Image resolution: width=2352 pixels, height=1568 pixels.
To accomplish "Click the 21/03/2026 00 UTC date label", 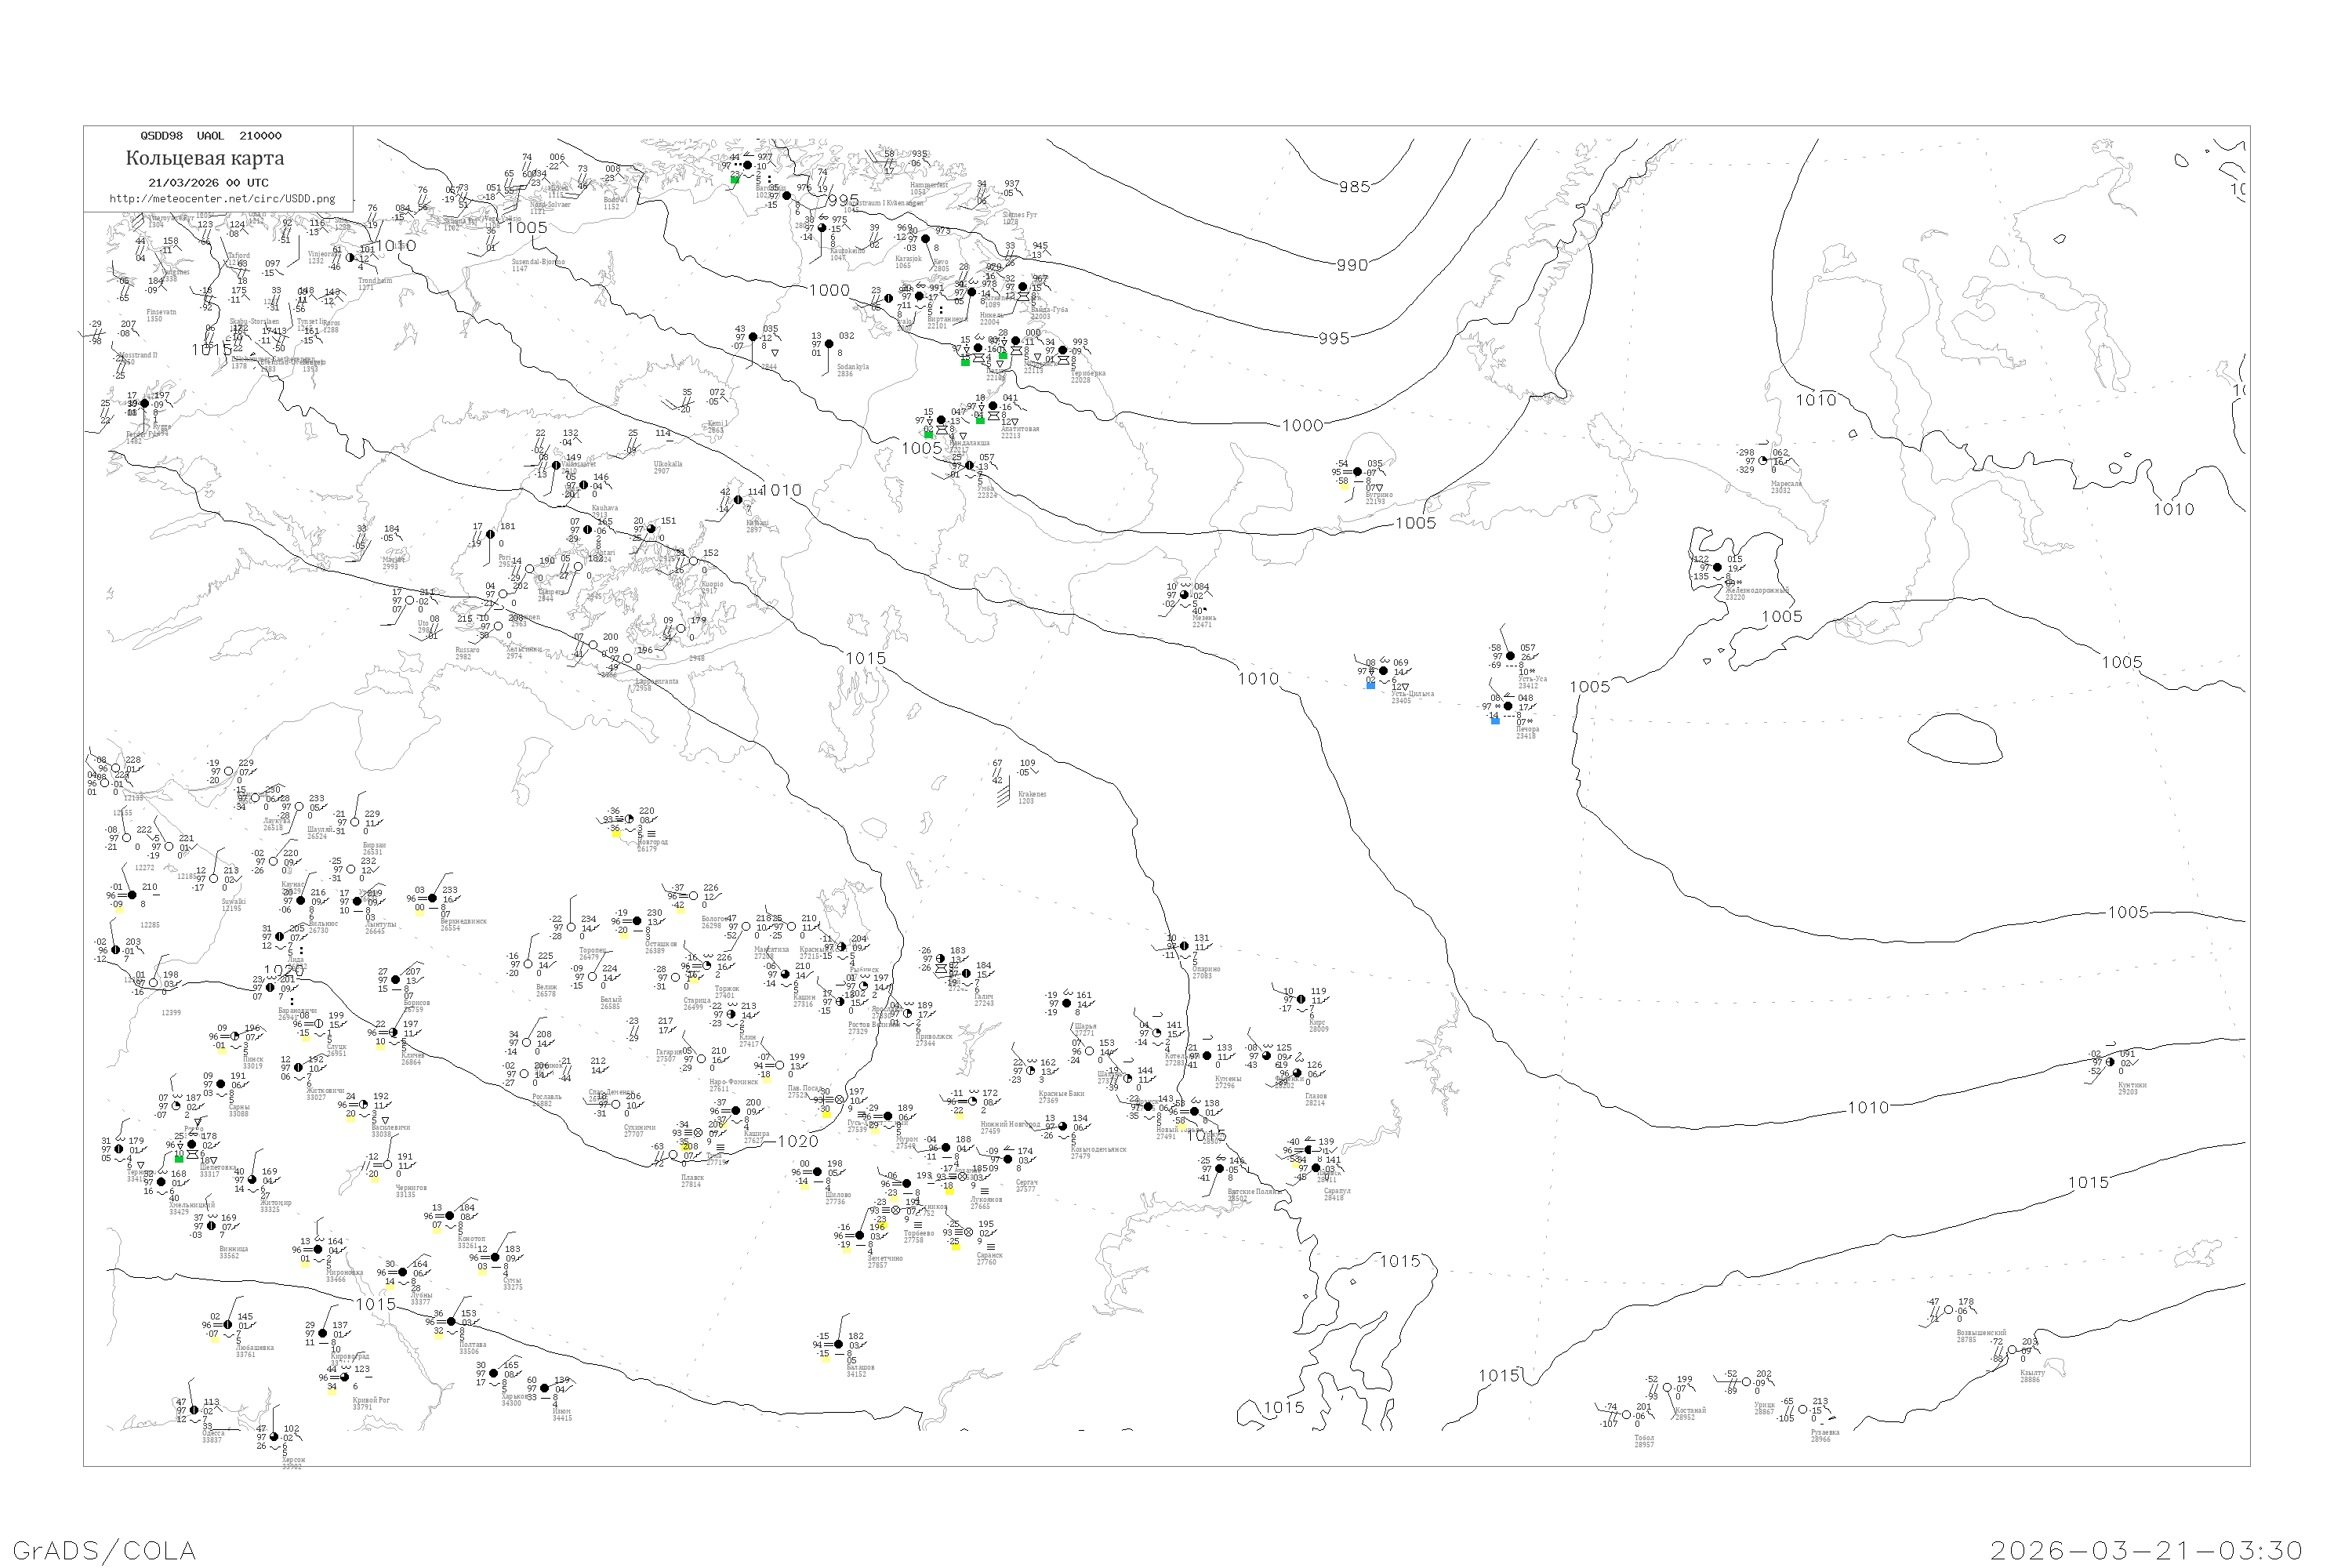I will (208, 182).
